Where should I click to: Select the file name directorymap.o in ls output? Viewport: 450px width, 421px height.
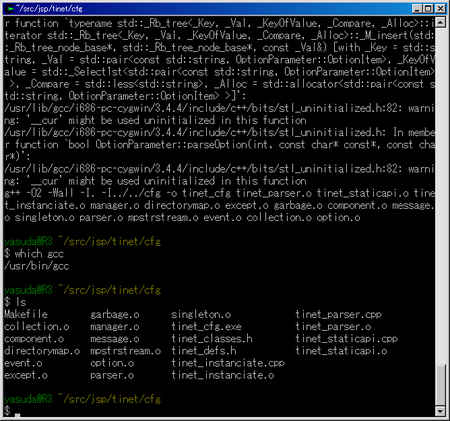coord(42,351)
